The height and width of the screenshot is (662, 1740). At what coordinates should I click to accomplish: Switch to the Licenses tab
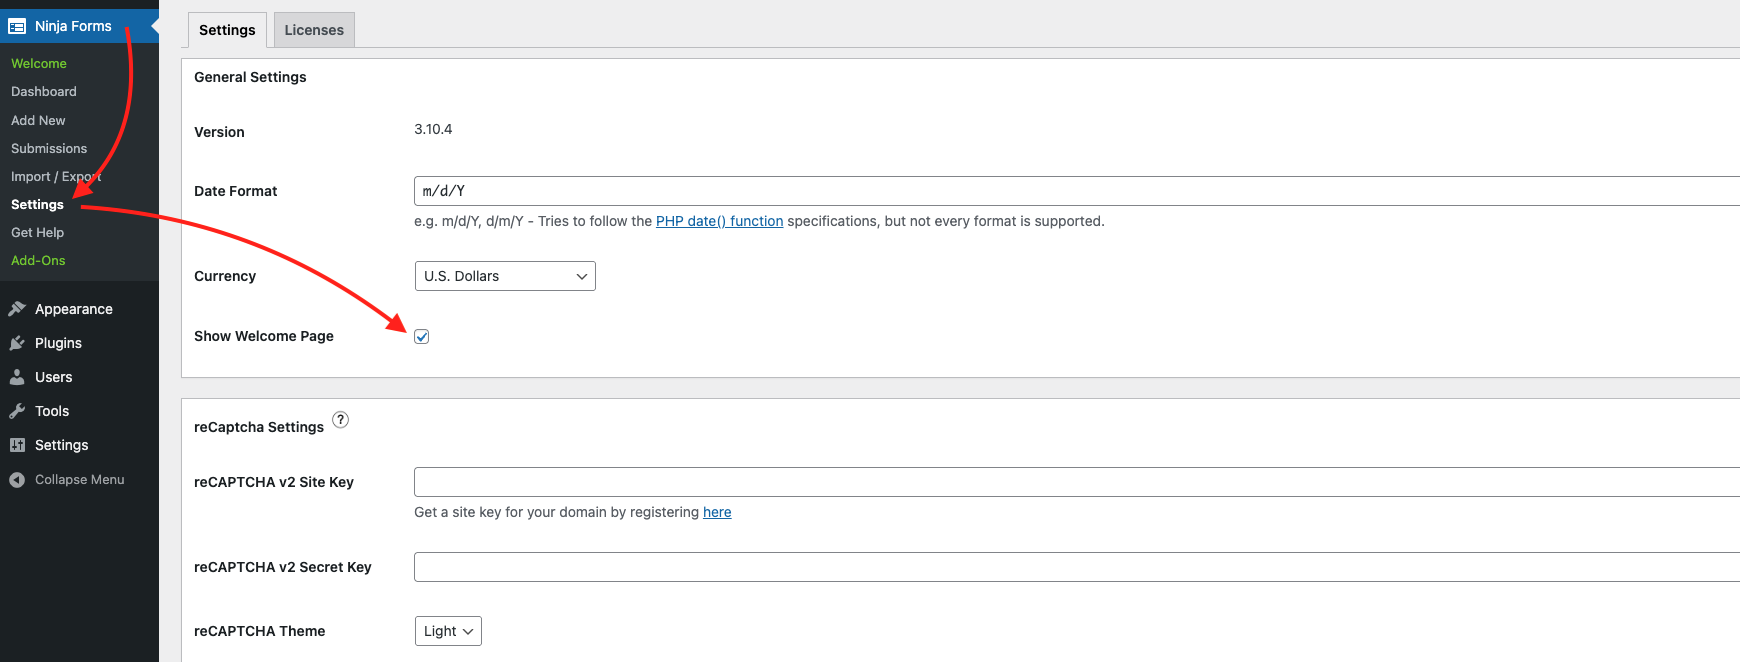pos(314,30)
